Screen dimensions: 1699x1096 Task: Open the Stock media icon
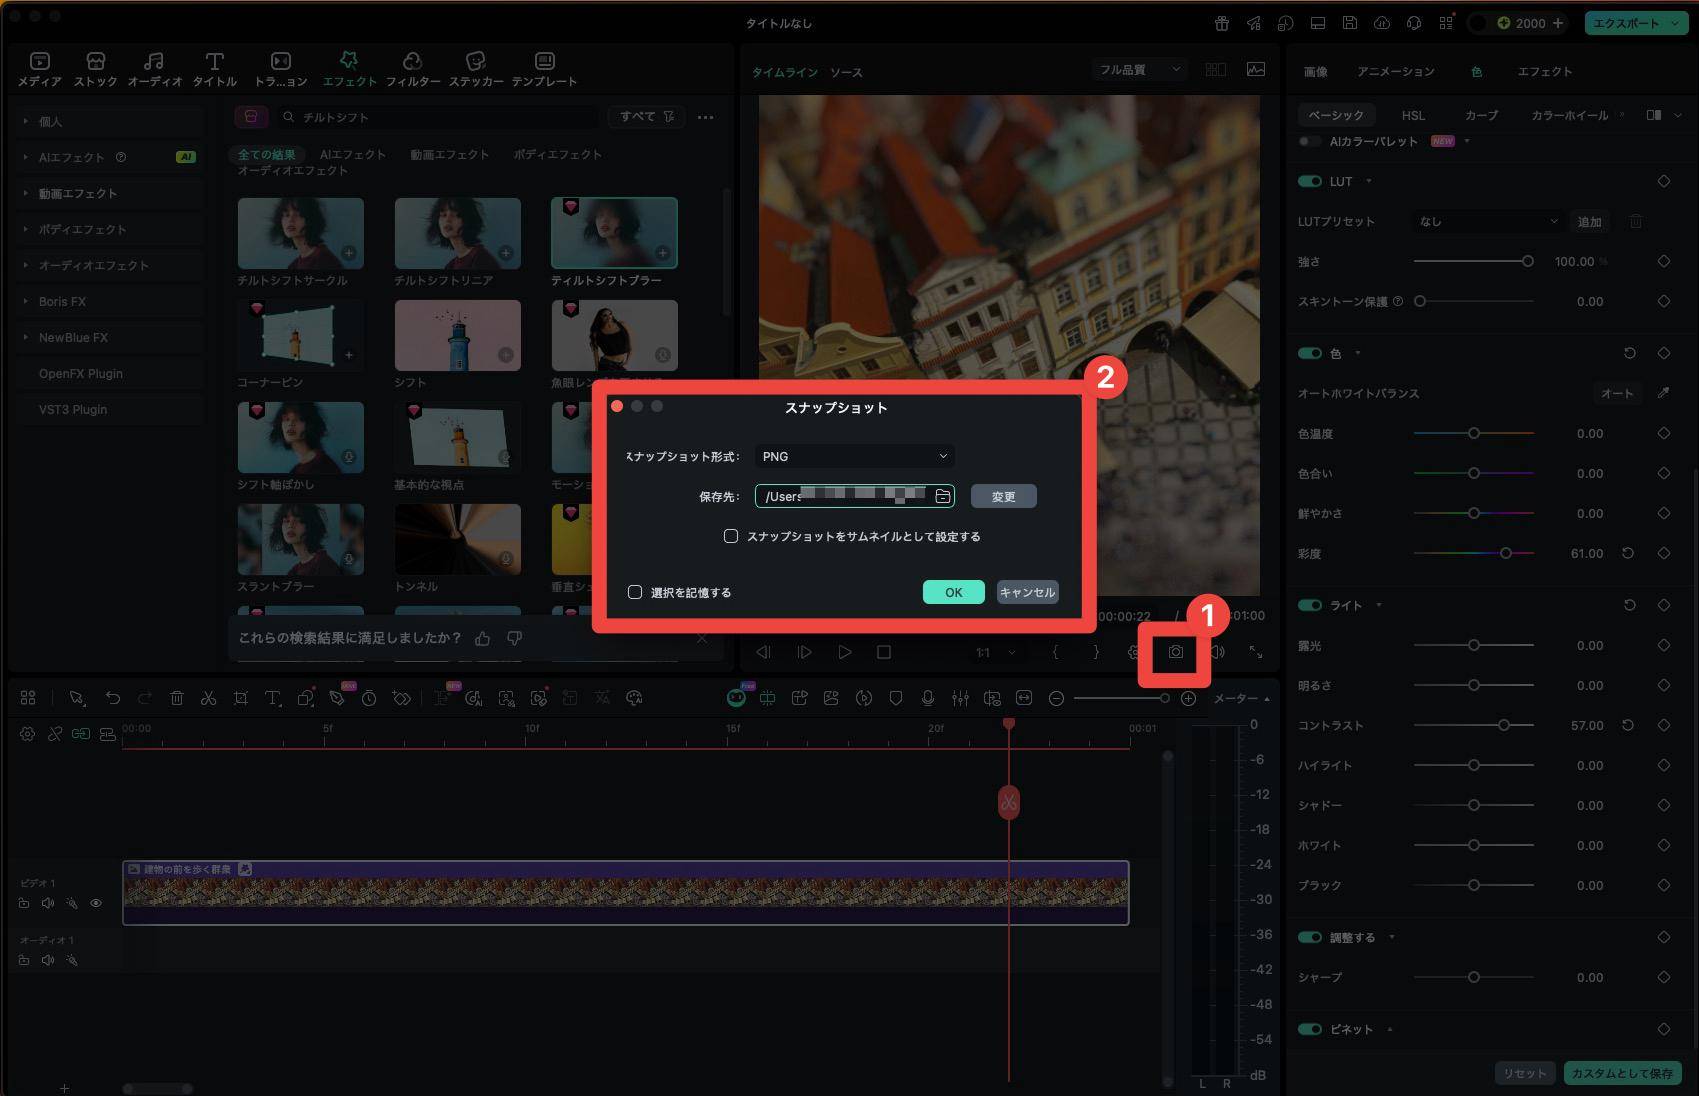[x=96, y=61]
